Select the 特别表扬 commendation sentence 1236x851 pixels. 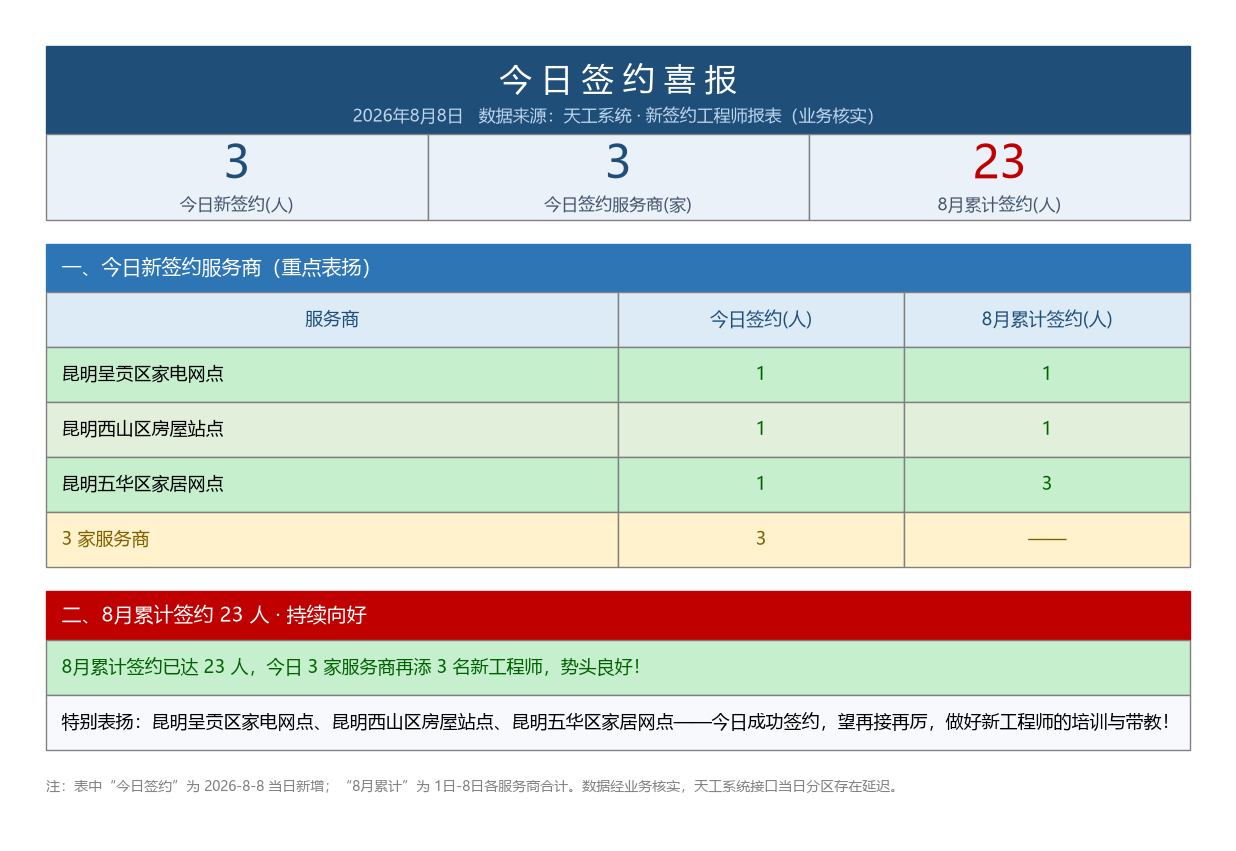click(615, 722)
